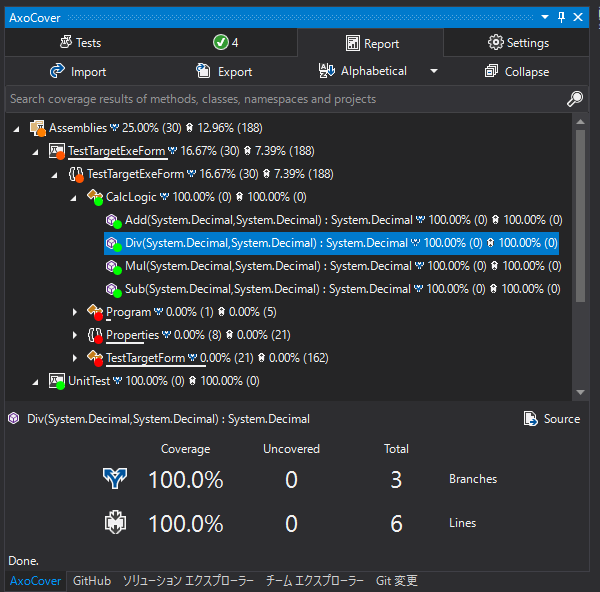Click the Collapse stacked-windows icon
This screenshot has height=592, width=600.
point(491,71)
